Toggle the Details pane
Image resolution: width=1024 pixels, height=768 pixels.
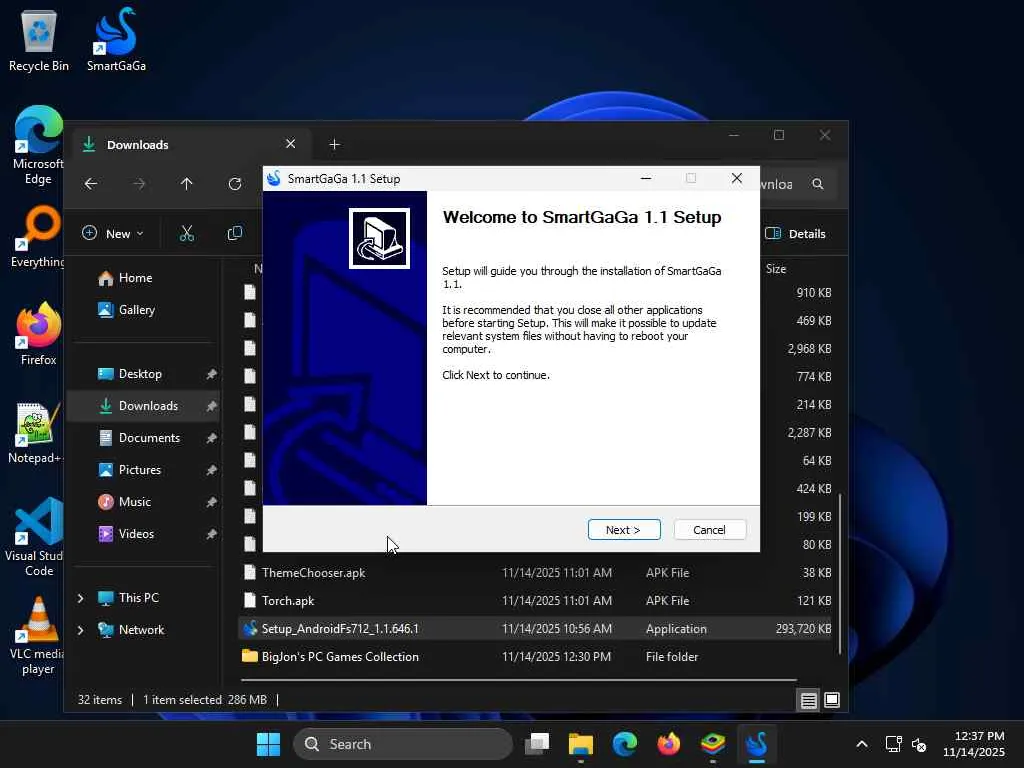(x=795, y=233)
